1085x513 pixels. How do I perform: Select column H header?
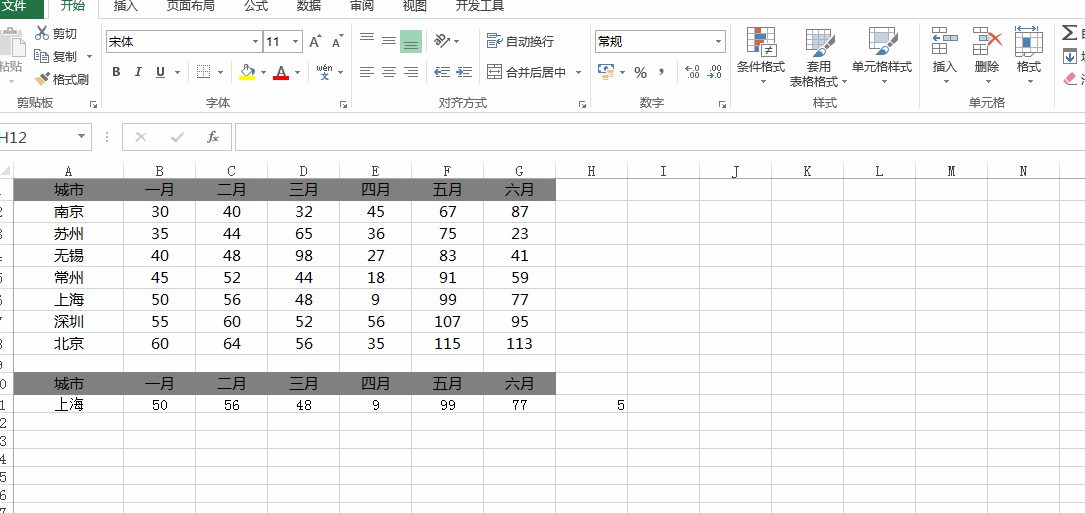point(592,171)
